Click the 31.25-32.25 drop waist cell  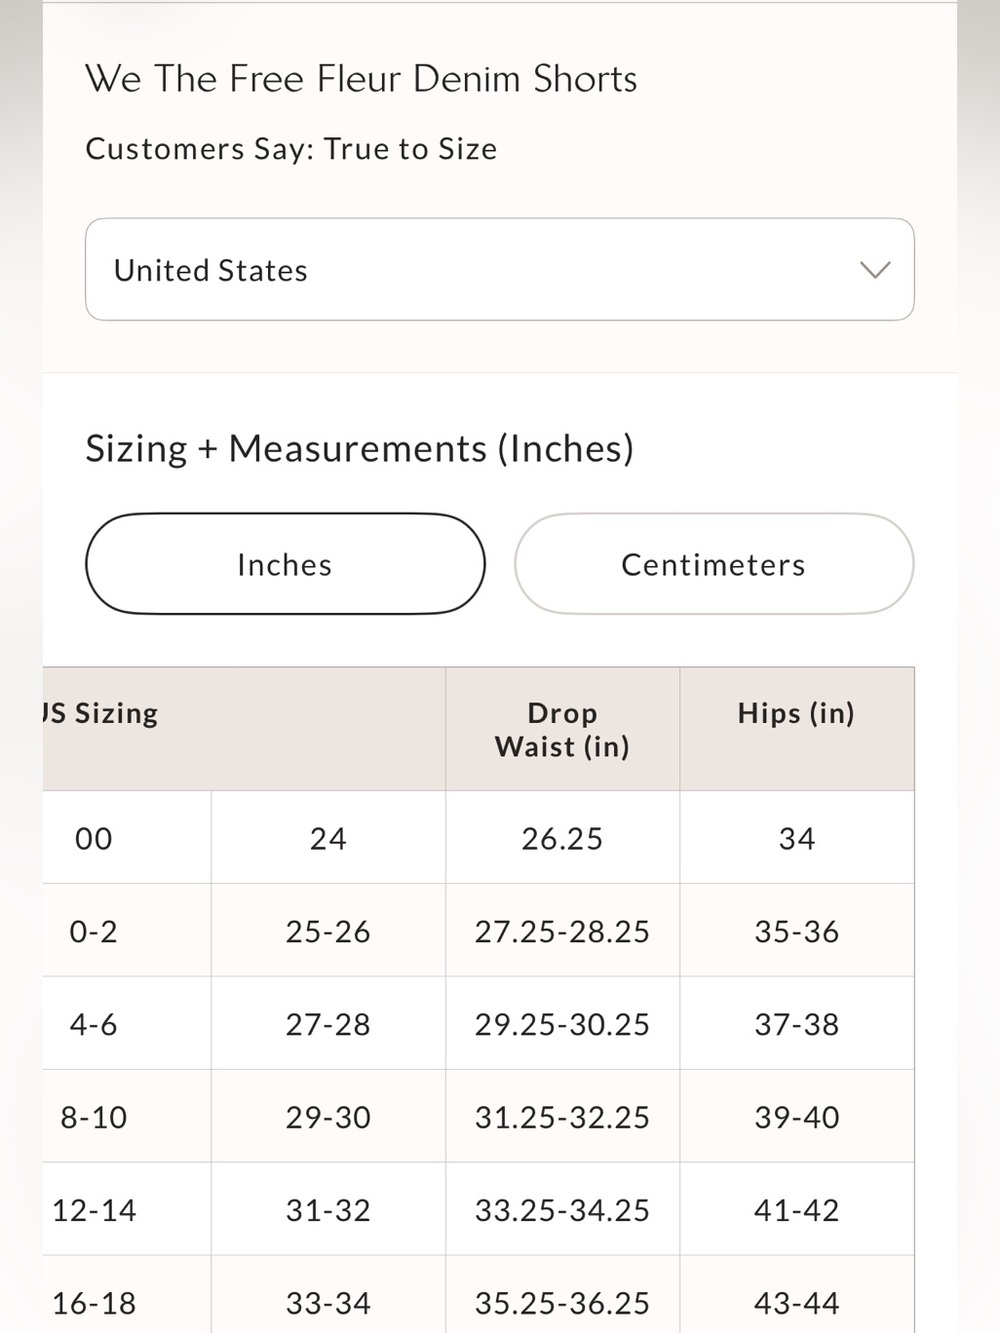point(562,1117)
